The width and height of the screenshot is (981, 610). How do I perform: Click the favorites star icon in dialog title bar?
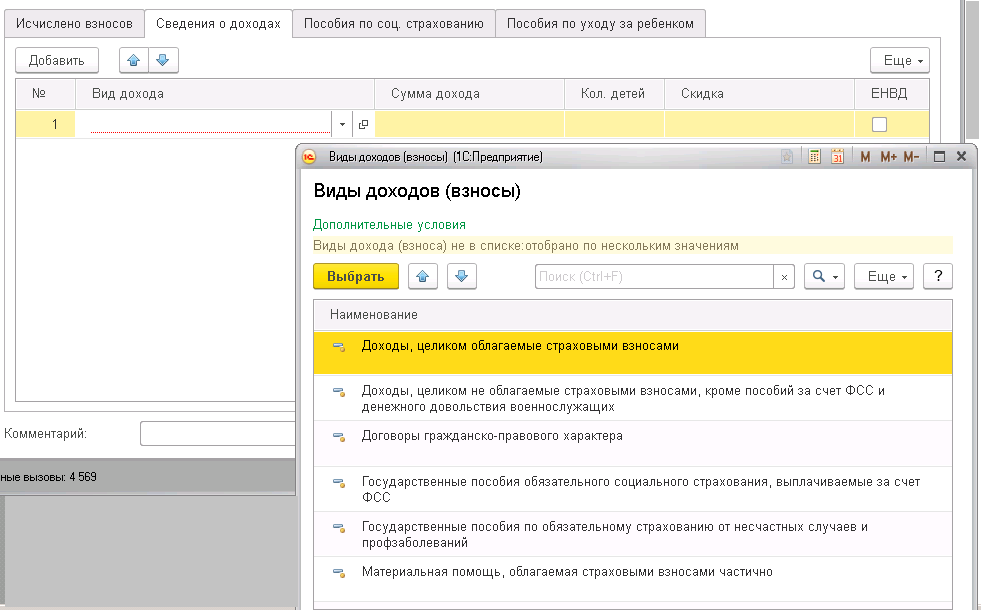coord(788,157)
